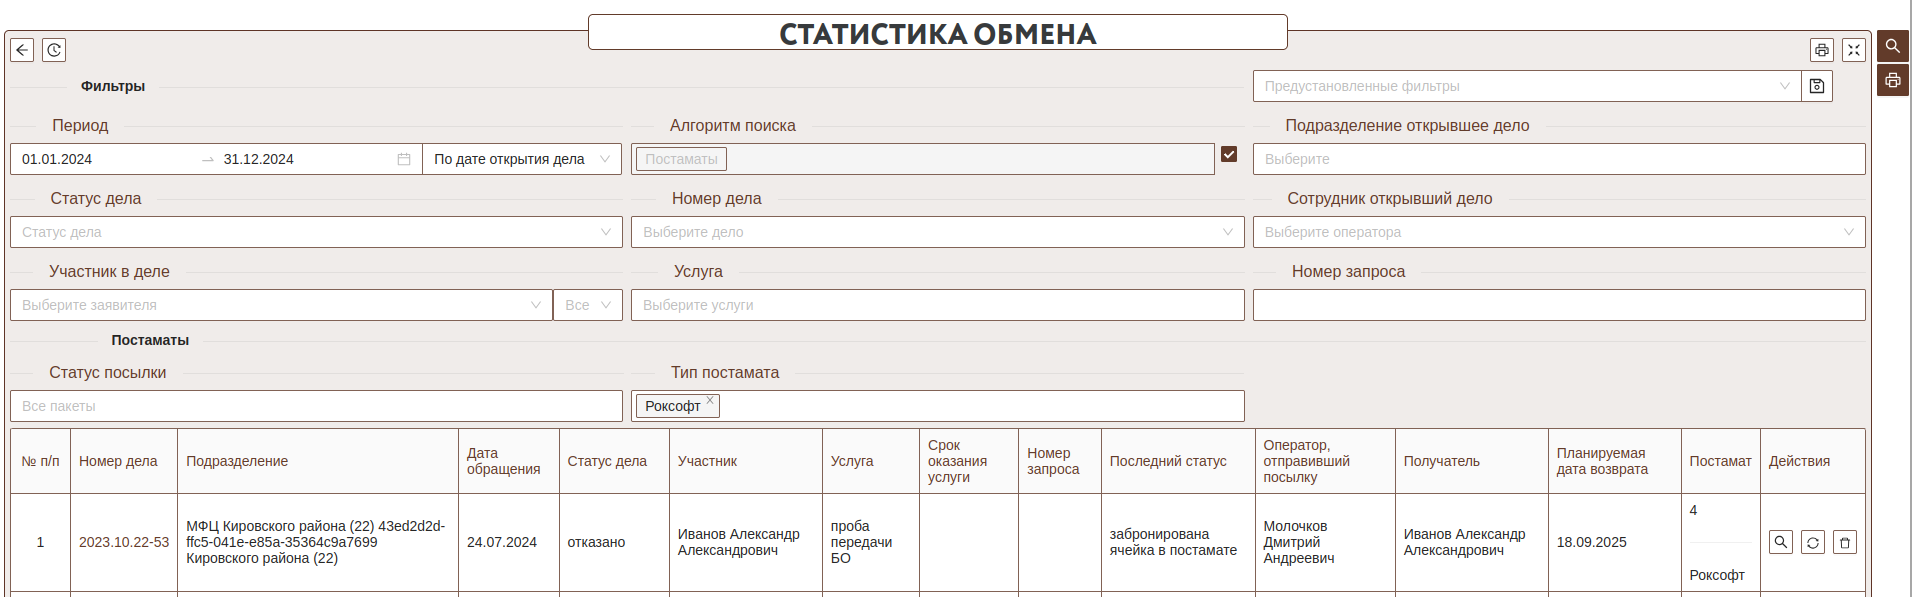The image size is (1912, 597).
Task: Expand the 'По дате открытия дела' dropdown
Action: pyautogui.click(x=521, y=159)
